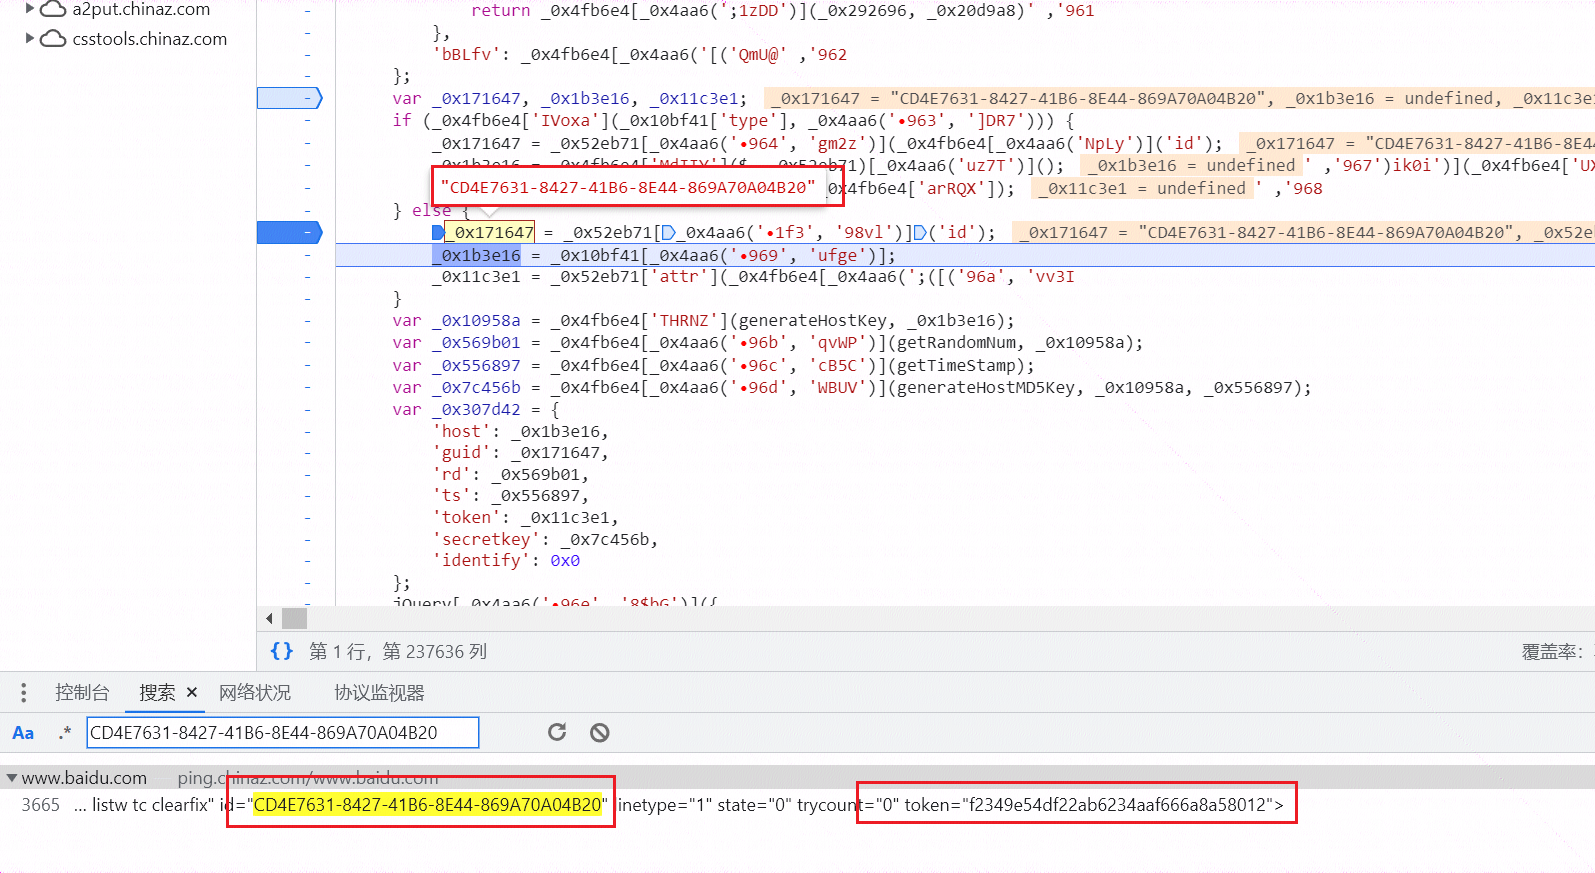This screenshot has height=873, width=1595.
Task: Select the a2put.chinaz.com domain entry
Action: [141, 10]
